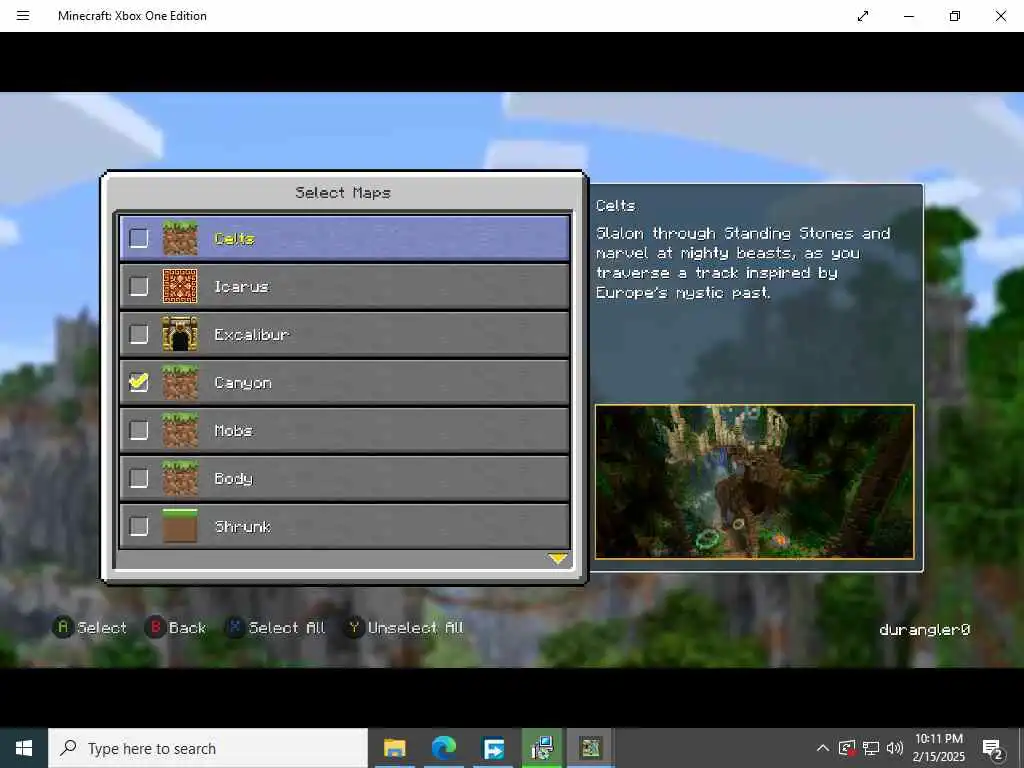Open File Explorer from taskbar
Screen dimensions: 1024x768
[x=394, y=748]
